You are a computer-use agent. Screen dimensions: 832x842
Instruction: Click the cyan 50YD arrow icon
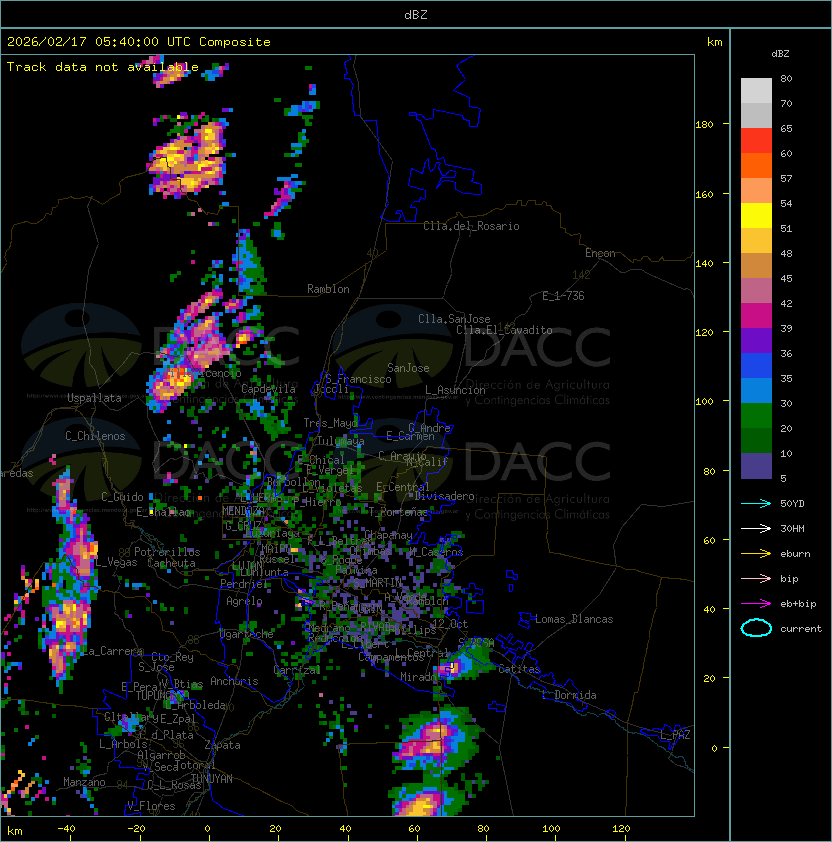point(756,503)
